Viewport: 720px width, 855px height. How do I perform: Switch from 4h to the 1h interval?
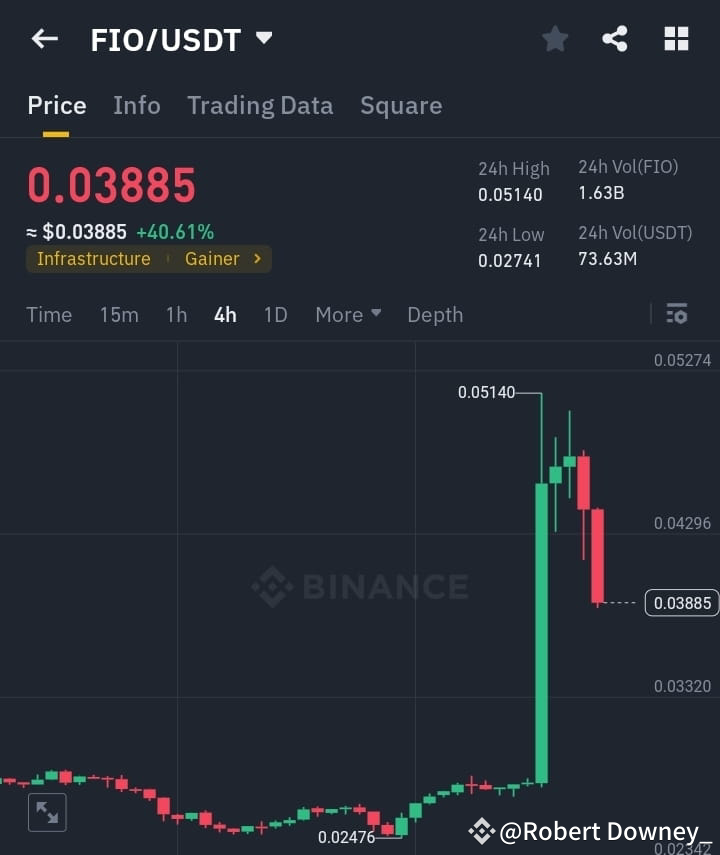176,314
